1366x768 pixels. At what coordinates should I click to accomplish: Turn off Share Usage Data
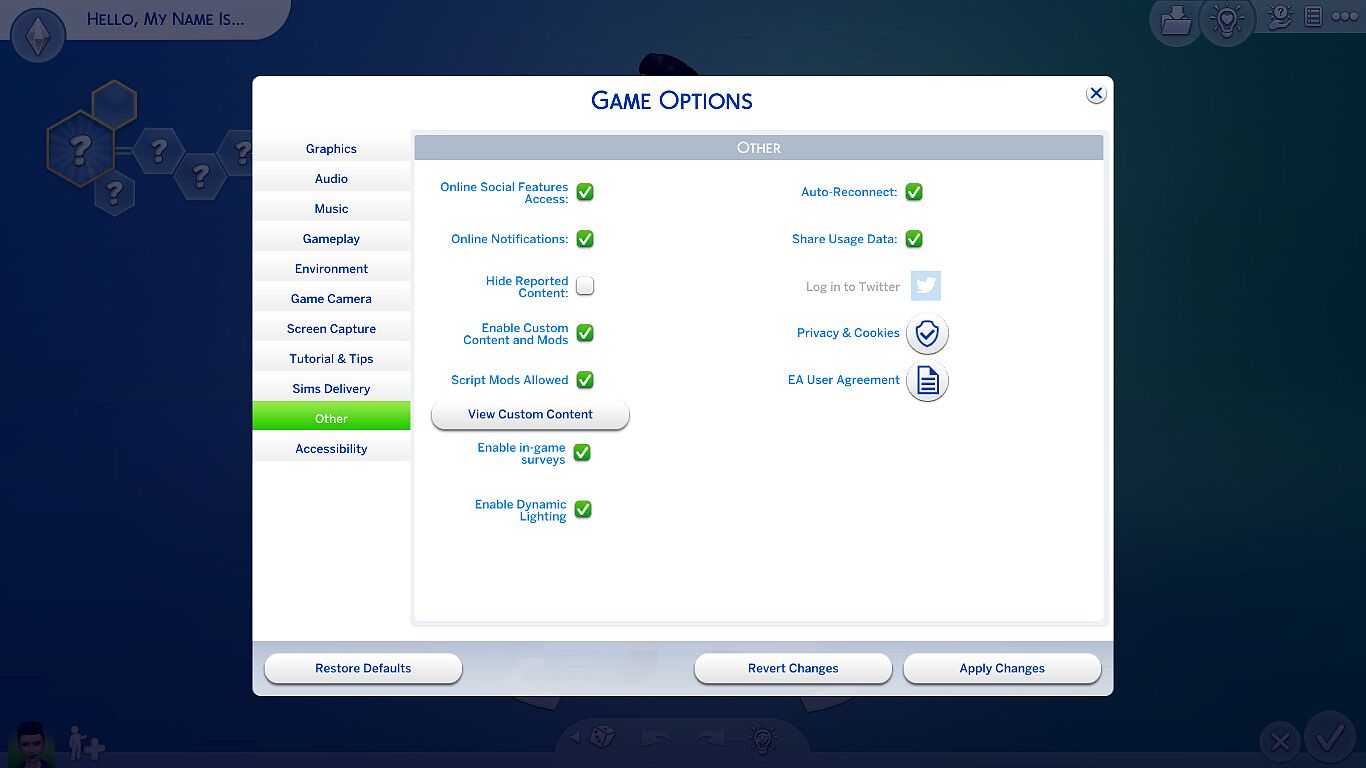pos(913,239)
